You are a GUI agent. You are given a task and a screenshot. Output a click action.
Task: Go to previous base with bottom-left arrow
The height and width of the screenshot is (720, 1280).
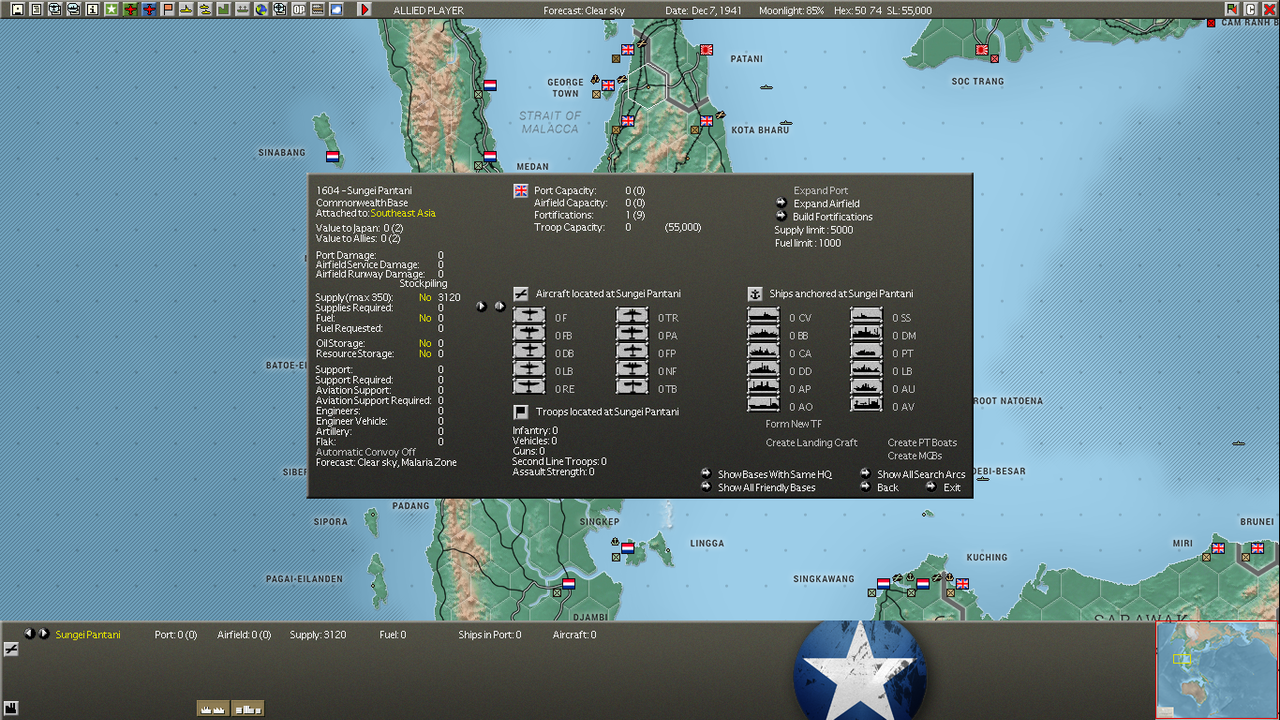(x=29, y=634)
